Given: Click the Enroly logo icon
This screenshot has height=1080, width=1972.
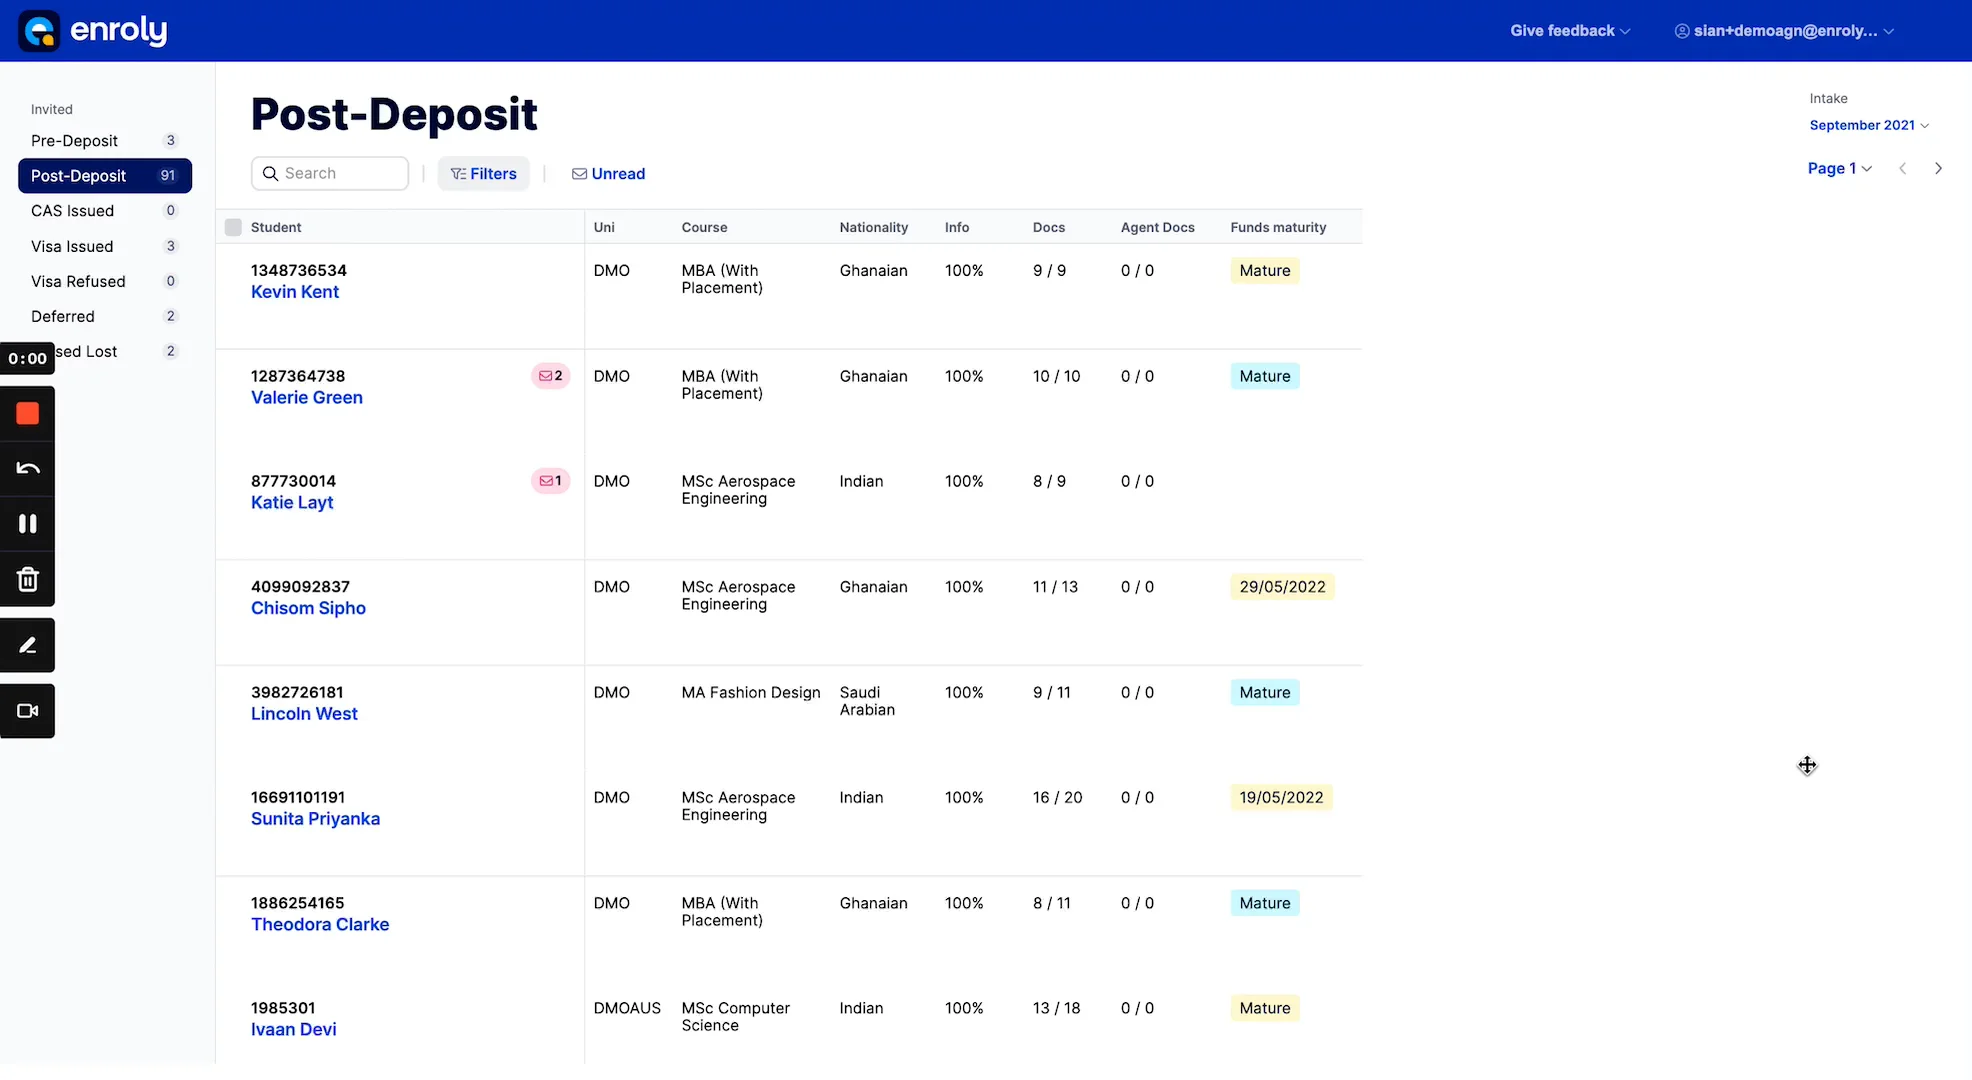Looking at the screenshot, I should tap(39, 31).
